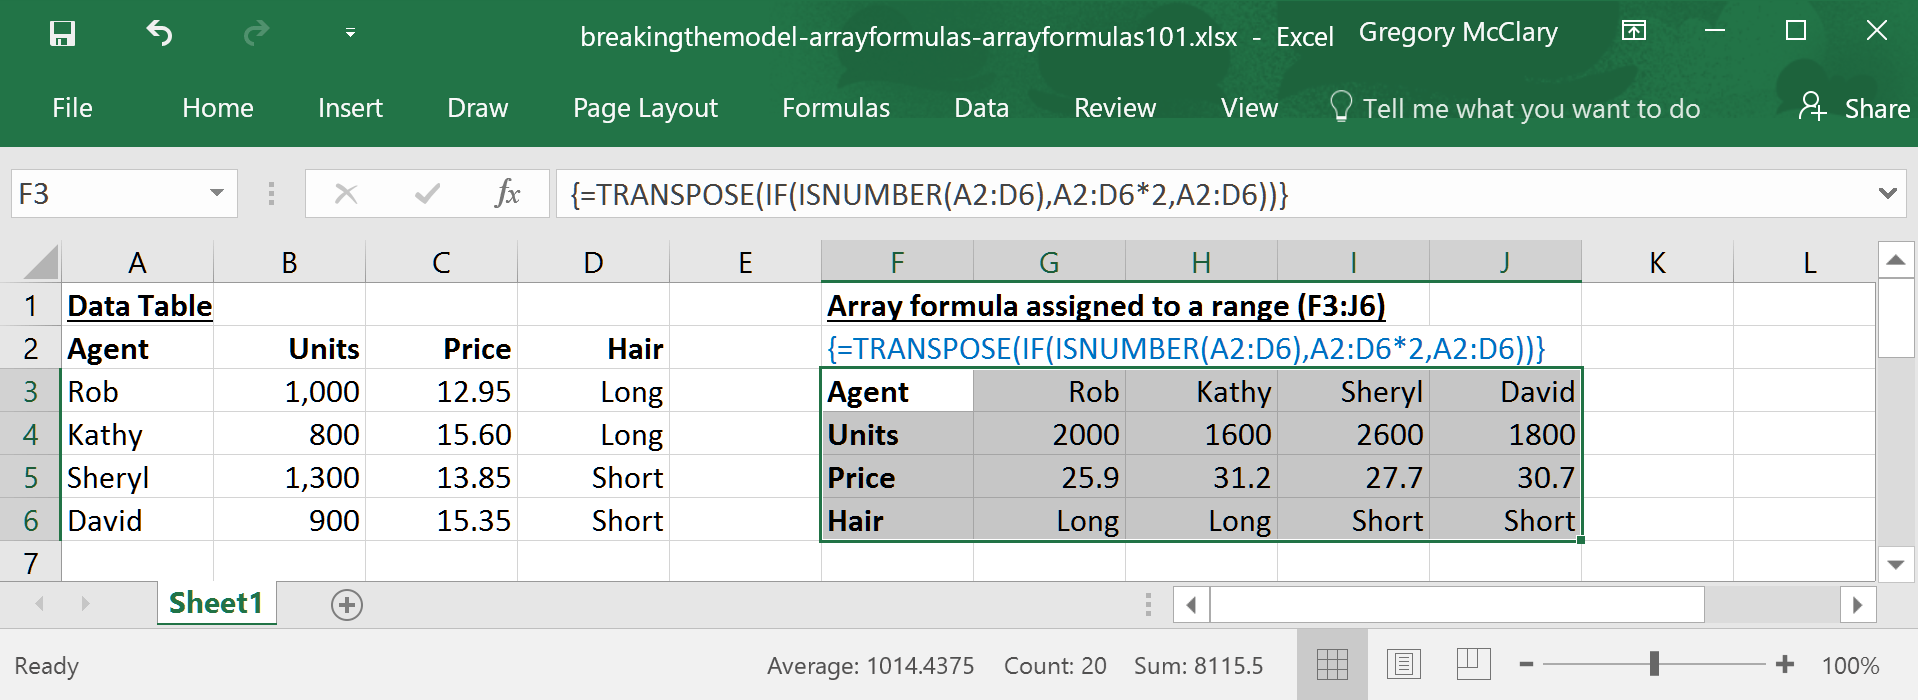Select cell A6 David

click(138, 520)
